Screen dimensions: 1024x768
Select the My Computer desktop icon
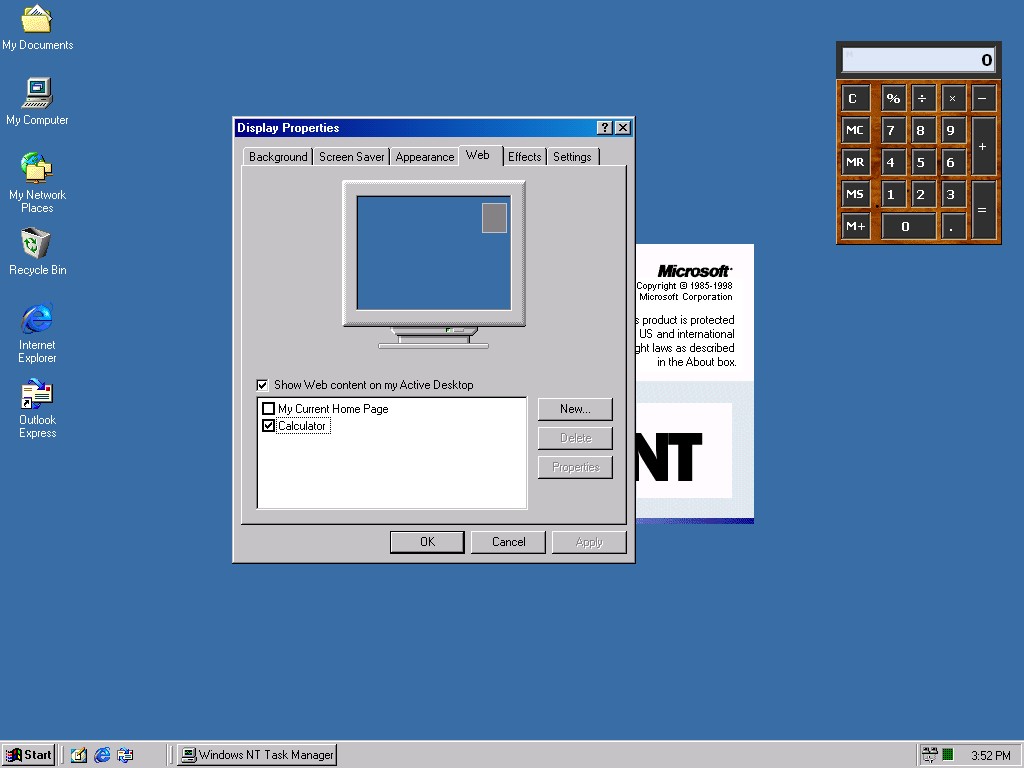pyautogui.click(x=37, y=102)
